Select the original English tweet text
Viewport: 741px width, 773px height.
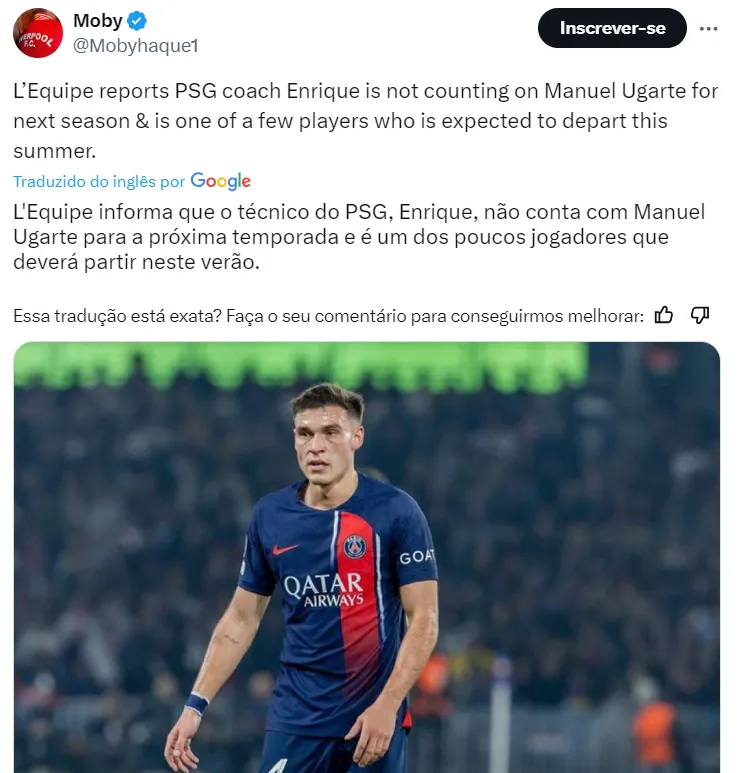pyautogui.click(x=365, y=120)
